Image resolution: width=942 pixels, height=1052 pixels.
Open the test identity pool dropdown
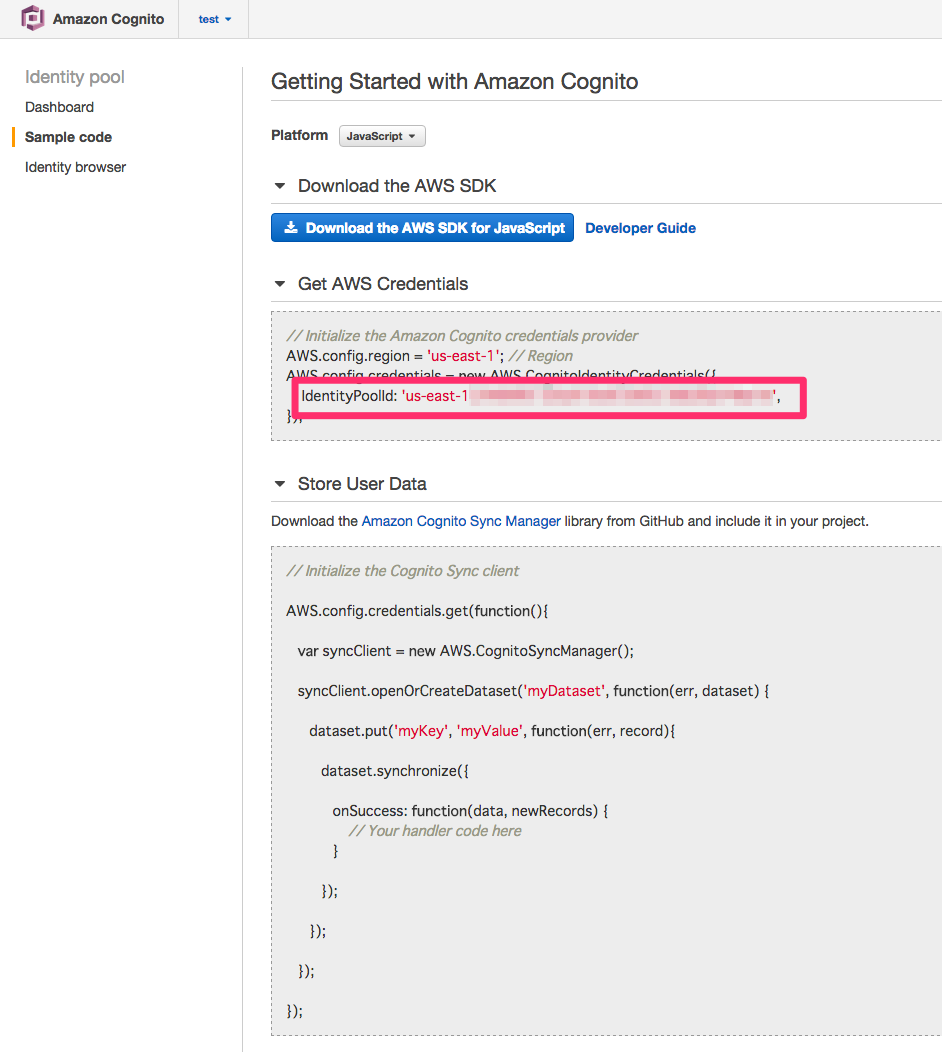215,19
